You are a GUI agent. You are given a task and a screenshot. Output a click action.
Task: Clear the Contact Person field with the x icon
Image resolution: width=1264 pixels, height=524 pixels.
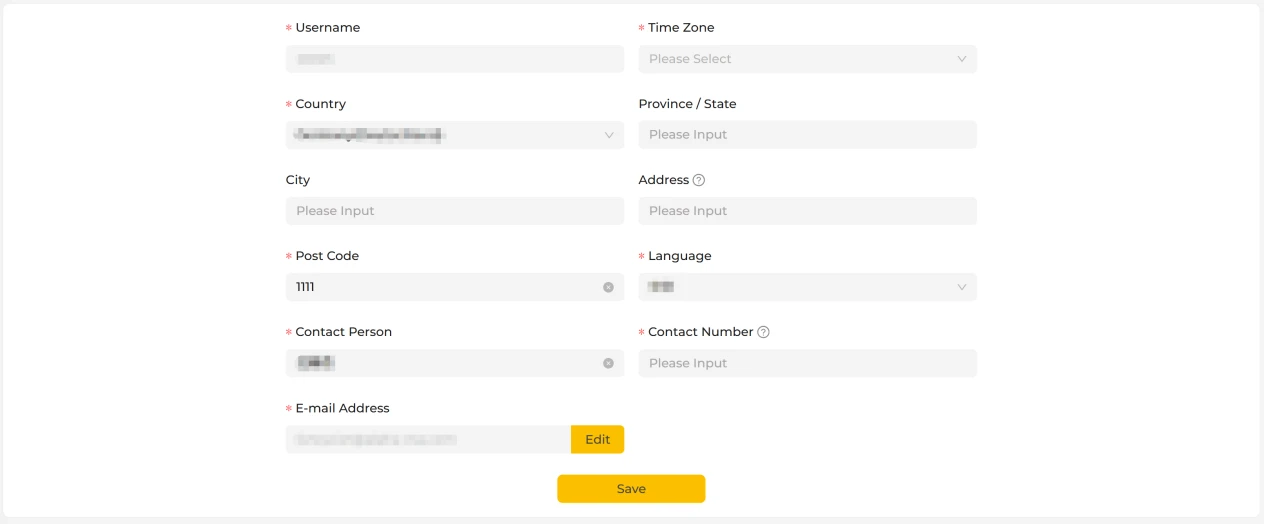pos(608,363)
